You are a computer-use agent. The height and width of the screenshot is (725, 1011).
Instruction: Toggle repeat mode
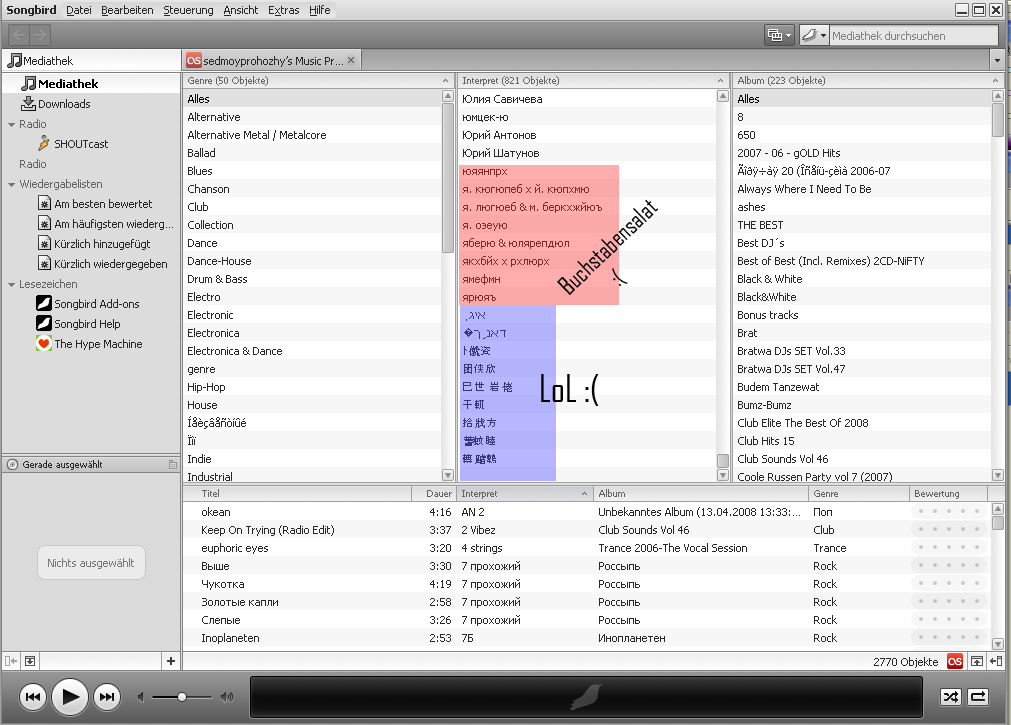coord(978,697)
